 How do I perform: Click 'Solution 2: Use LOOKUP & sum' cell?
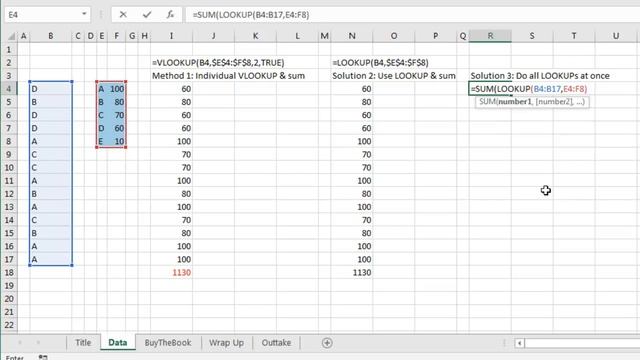point(393,76)
